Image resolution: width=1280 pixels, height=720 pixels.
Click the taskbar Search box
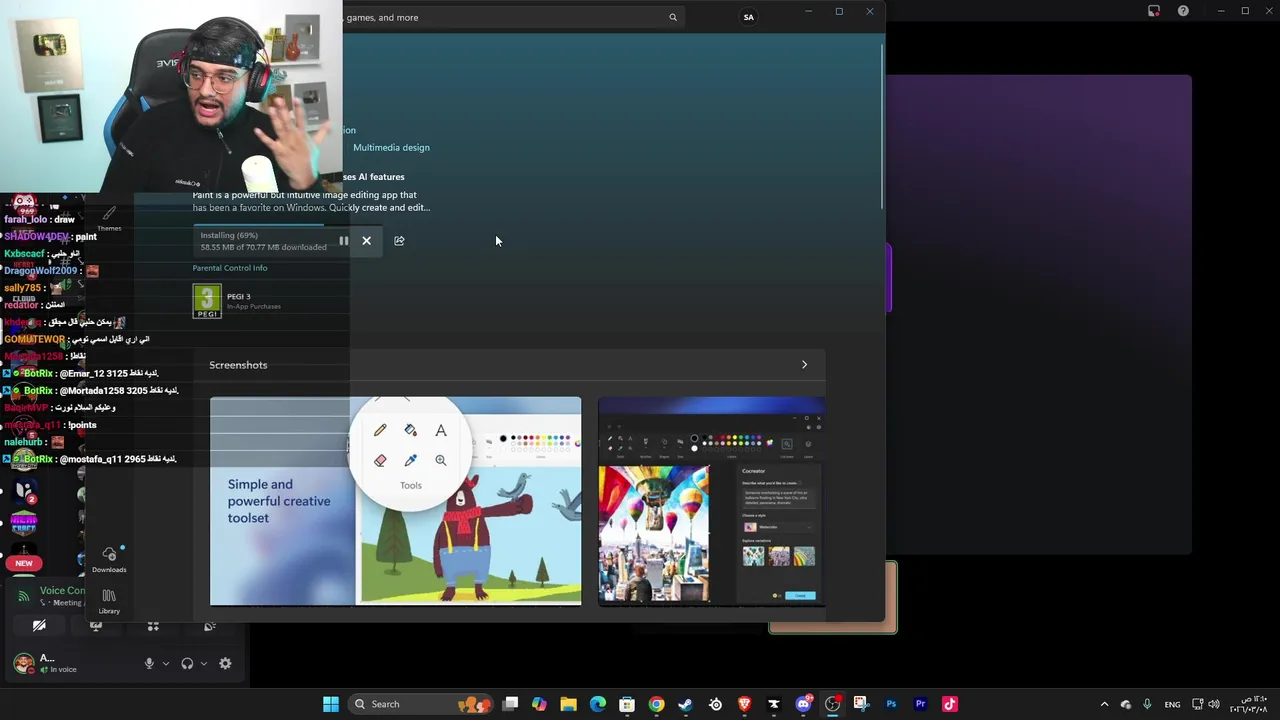click(x=418, y=704)
